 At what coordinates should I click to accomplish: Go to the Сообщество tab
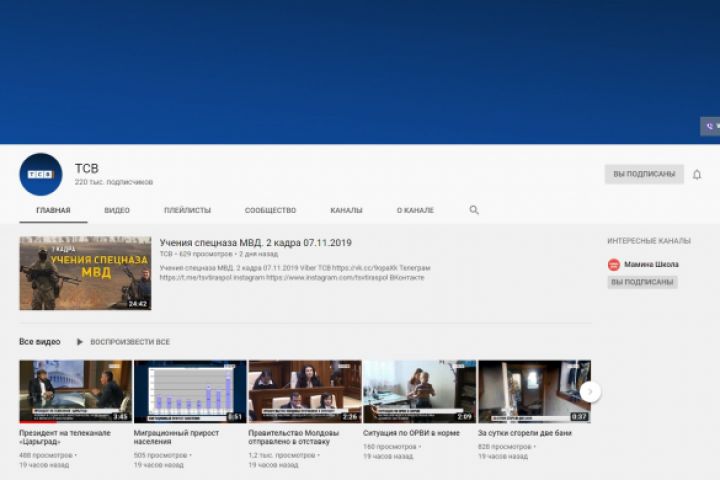point(270,210)
